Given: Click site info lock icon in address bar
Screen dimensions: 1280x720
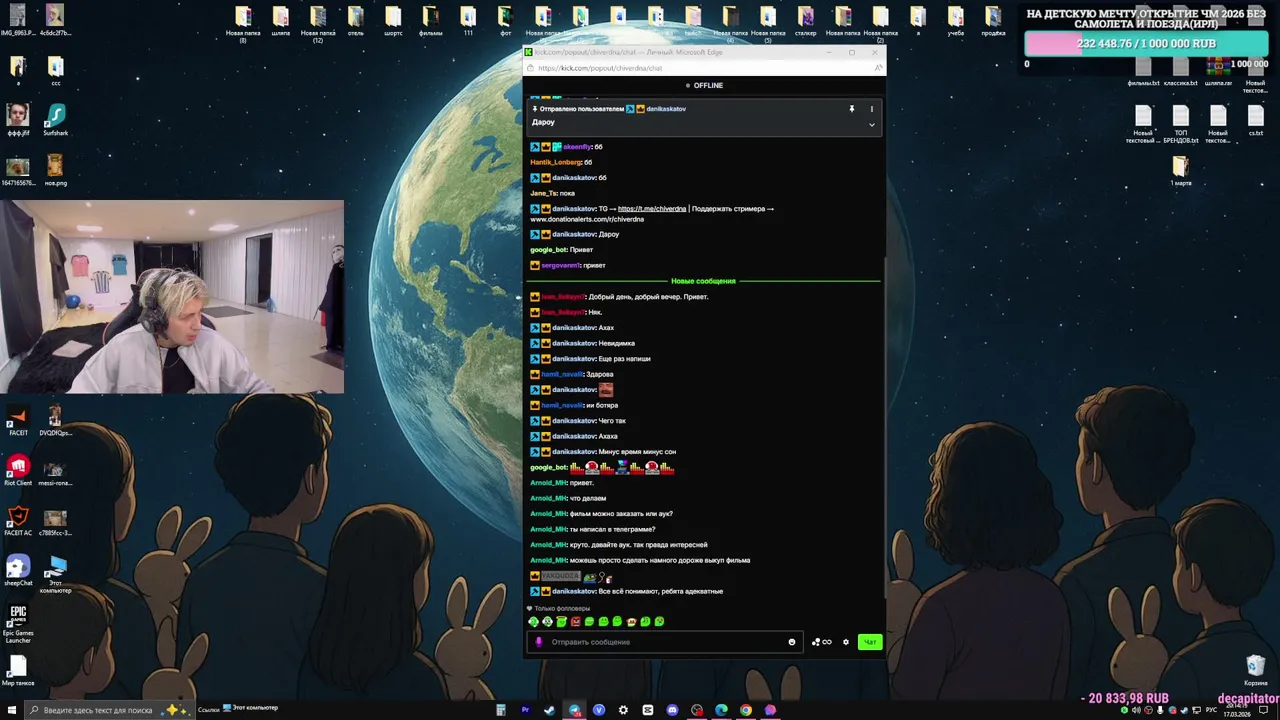Looking at the screenshot, I should [x=531, y=68].
